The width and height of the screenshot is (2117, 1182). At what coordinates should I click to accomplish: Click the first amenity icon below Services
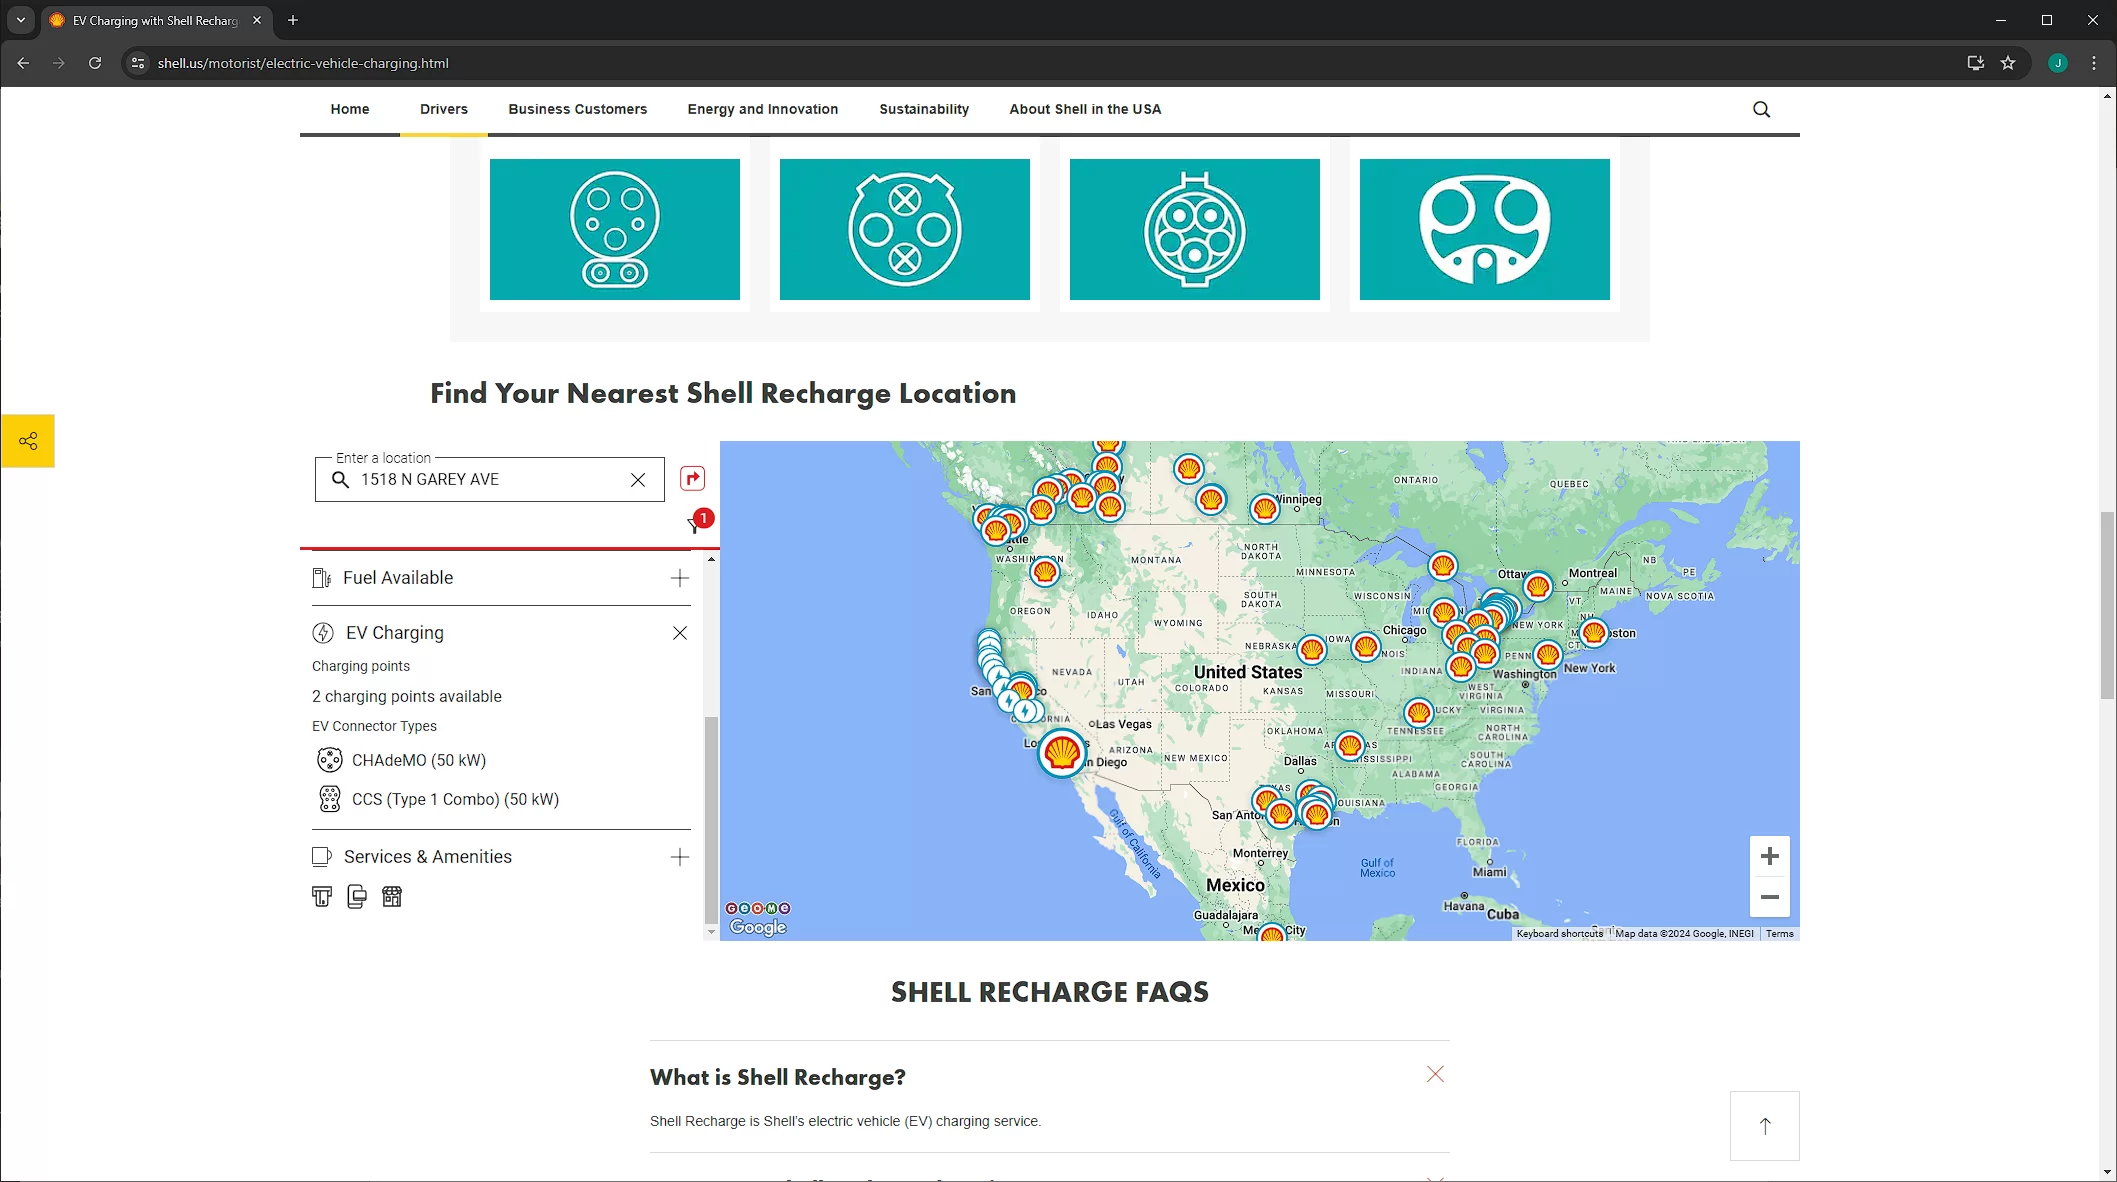tap(322, 897)
